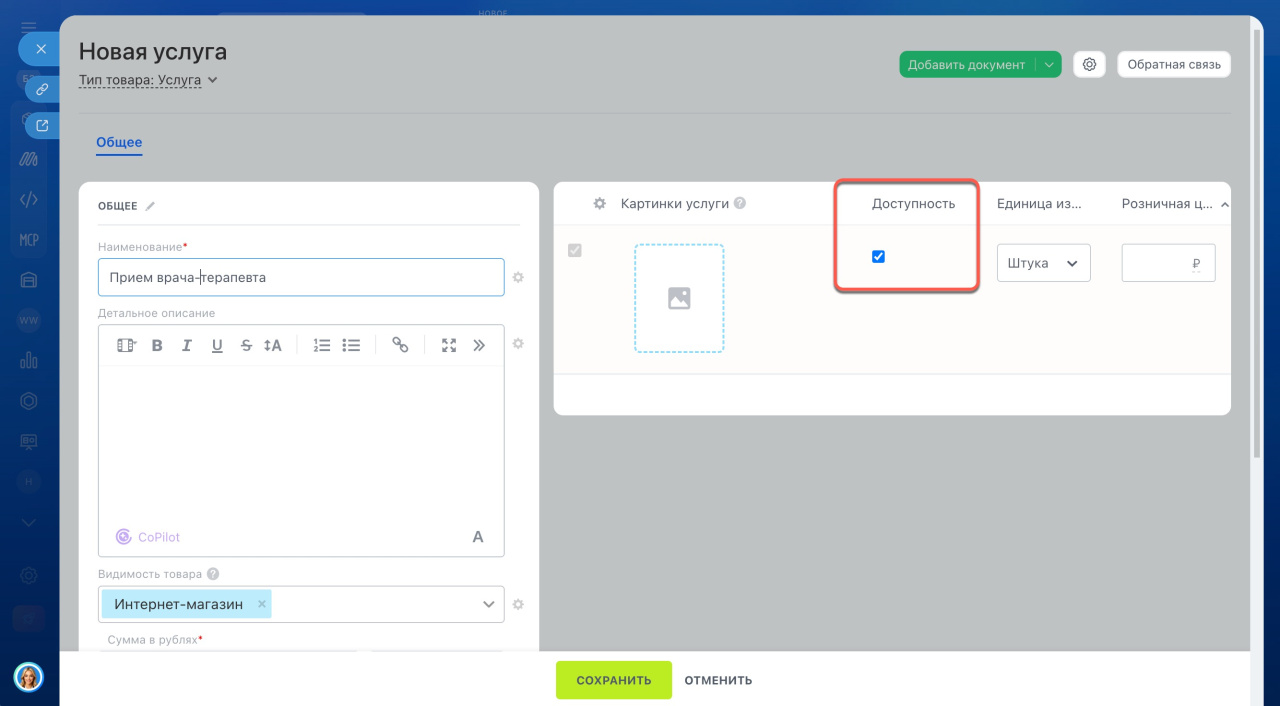Open the Видимость товара dropdown arrow
This screenshot has width=1280, height=706.
click(488, 604)
